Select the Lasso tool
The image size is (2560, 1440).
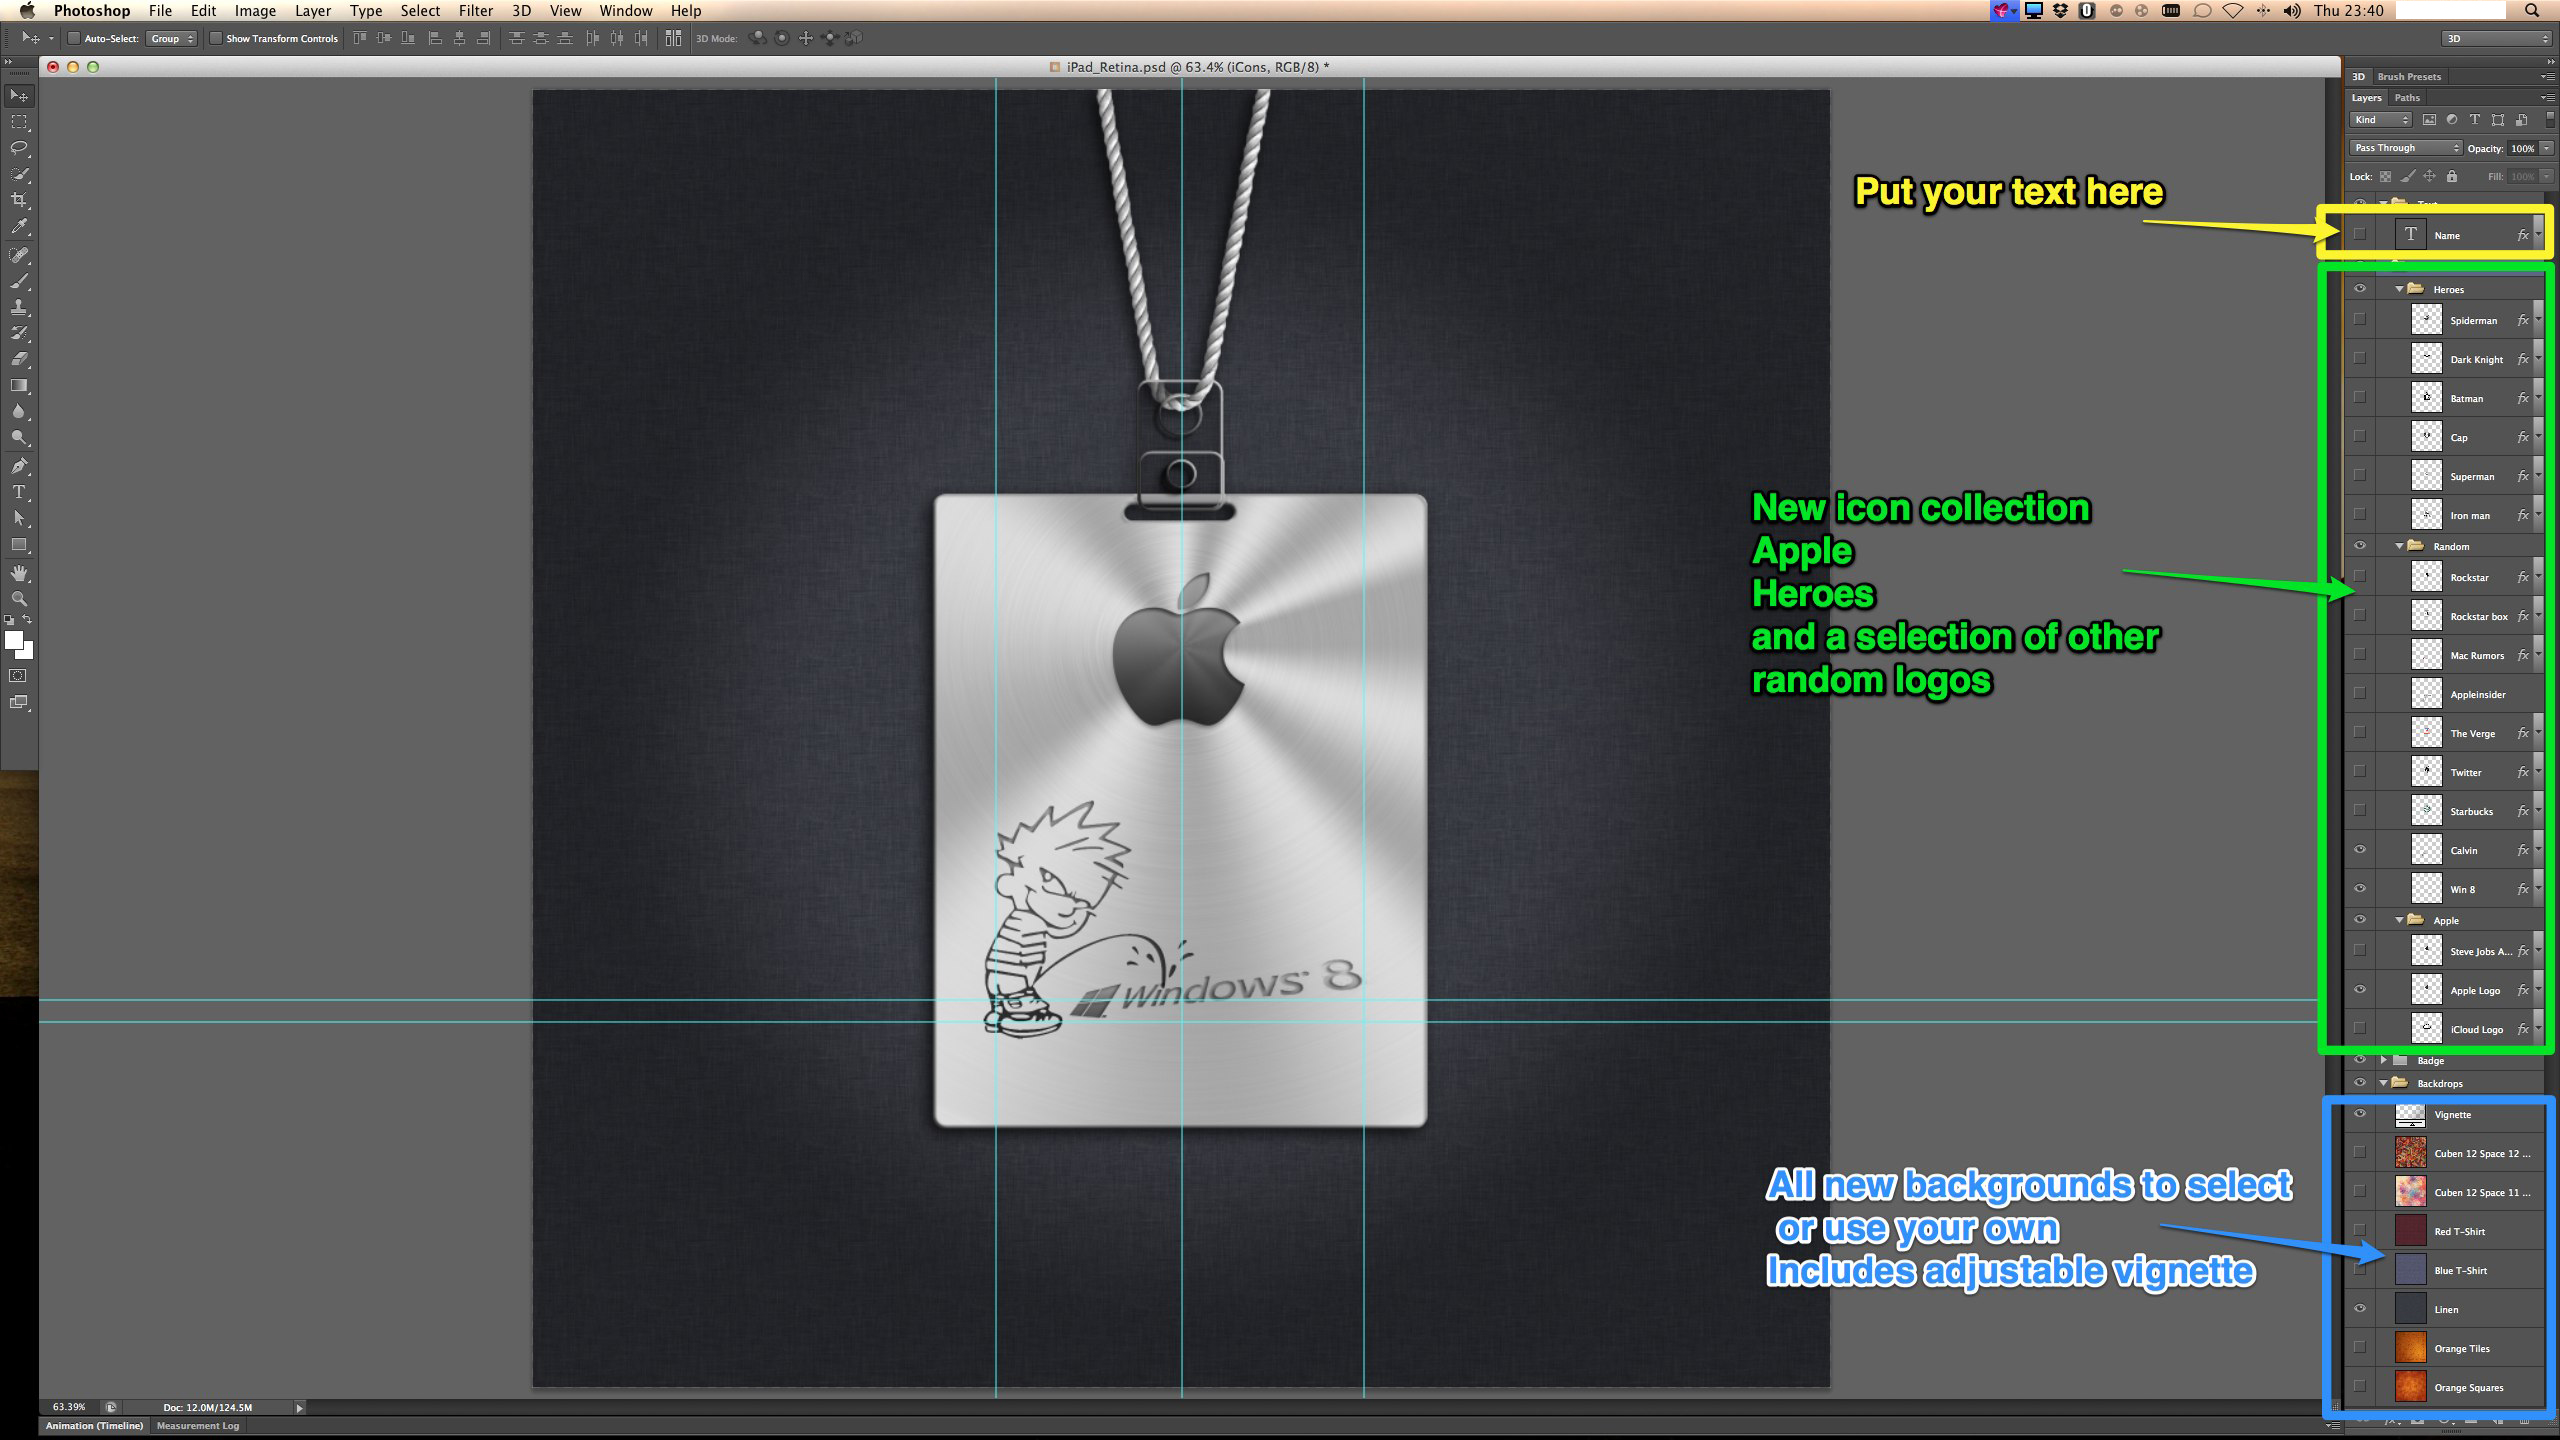click(19, 148)
